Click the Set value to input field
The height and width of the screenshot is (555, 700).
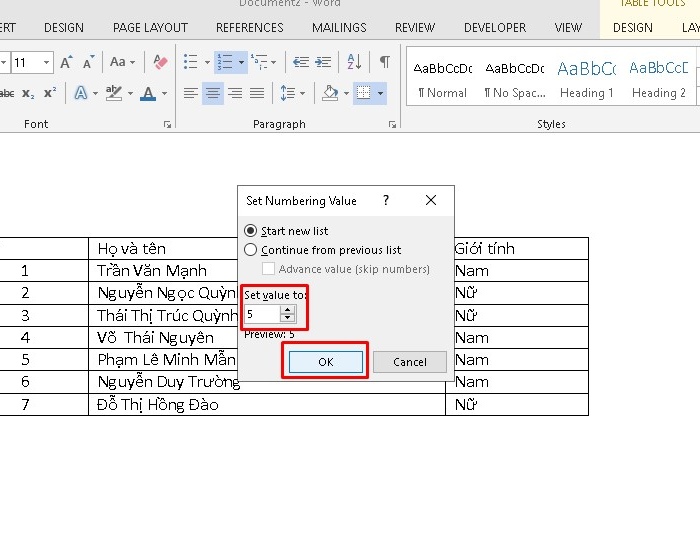[262, 314]
